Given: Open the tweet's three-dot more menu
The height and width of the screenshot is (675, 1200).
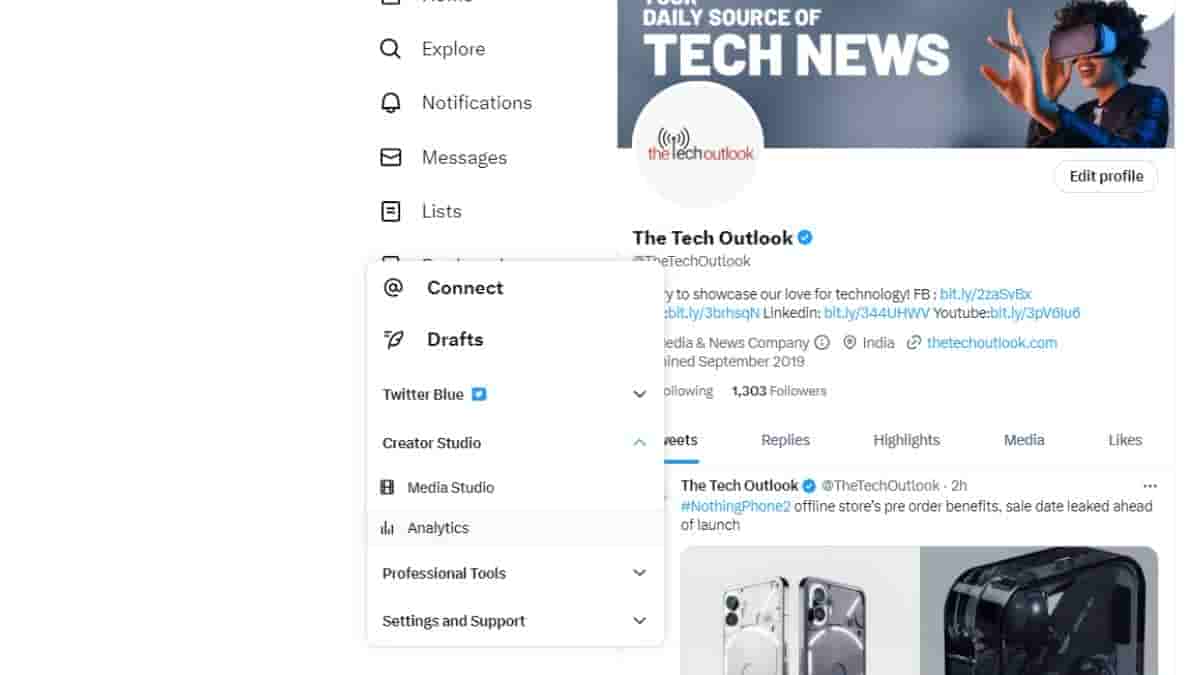Looking at the screenshot, I should [x=1150, y=485].
